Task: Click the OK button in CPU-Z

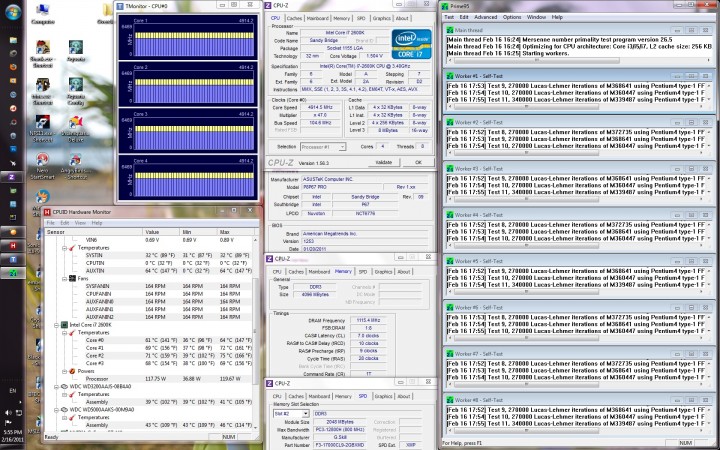Action: 418,162
